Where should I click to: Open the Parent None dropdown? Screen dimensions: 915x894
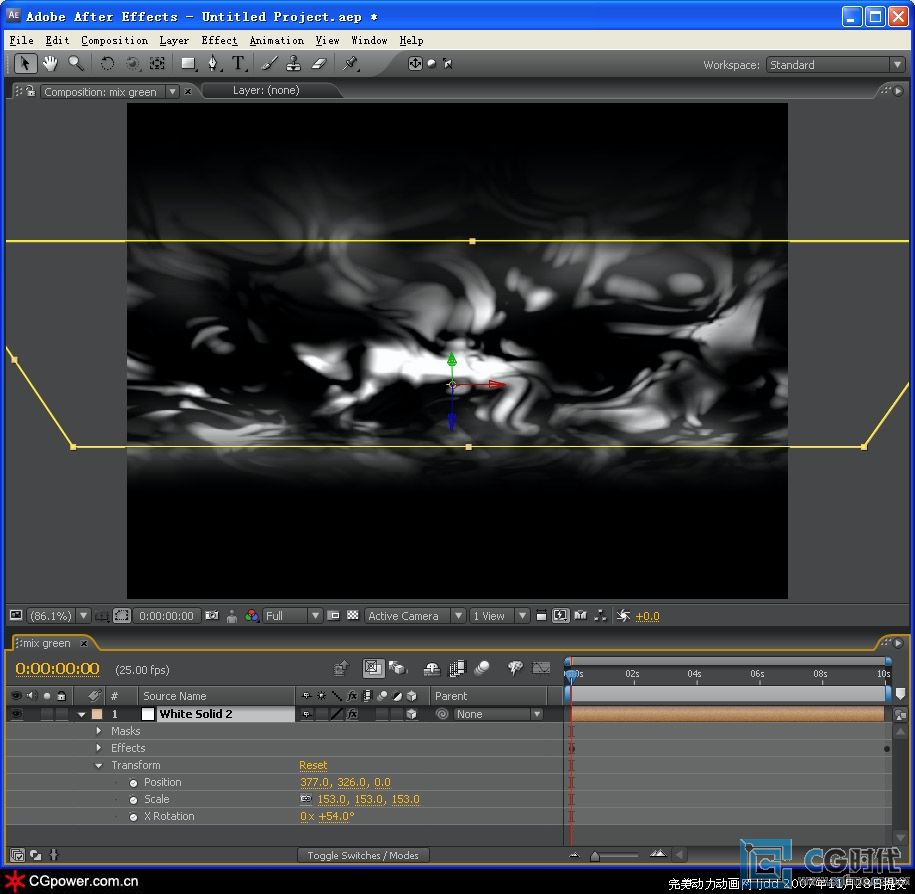(x=498, y=714)
